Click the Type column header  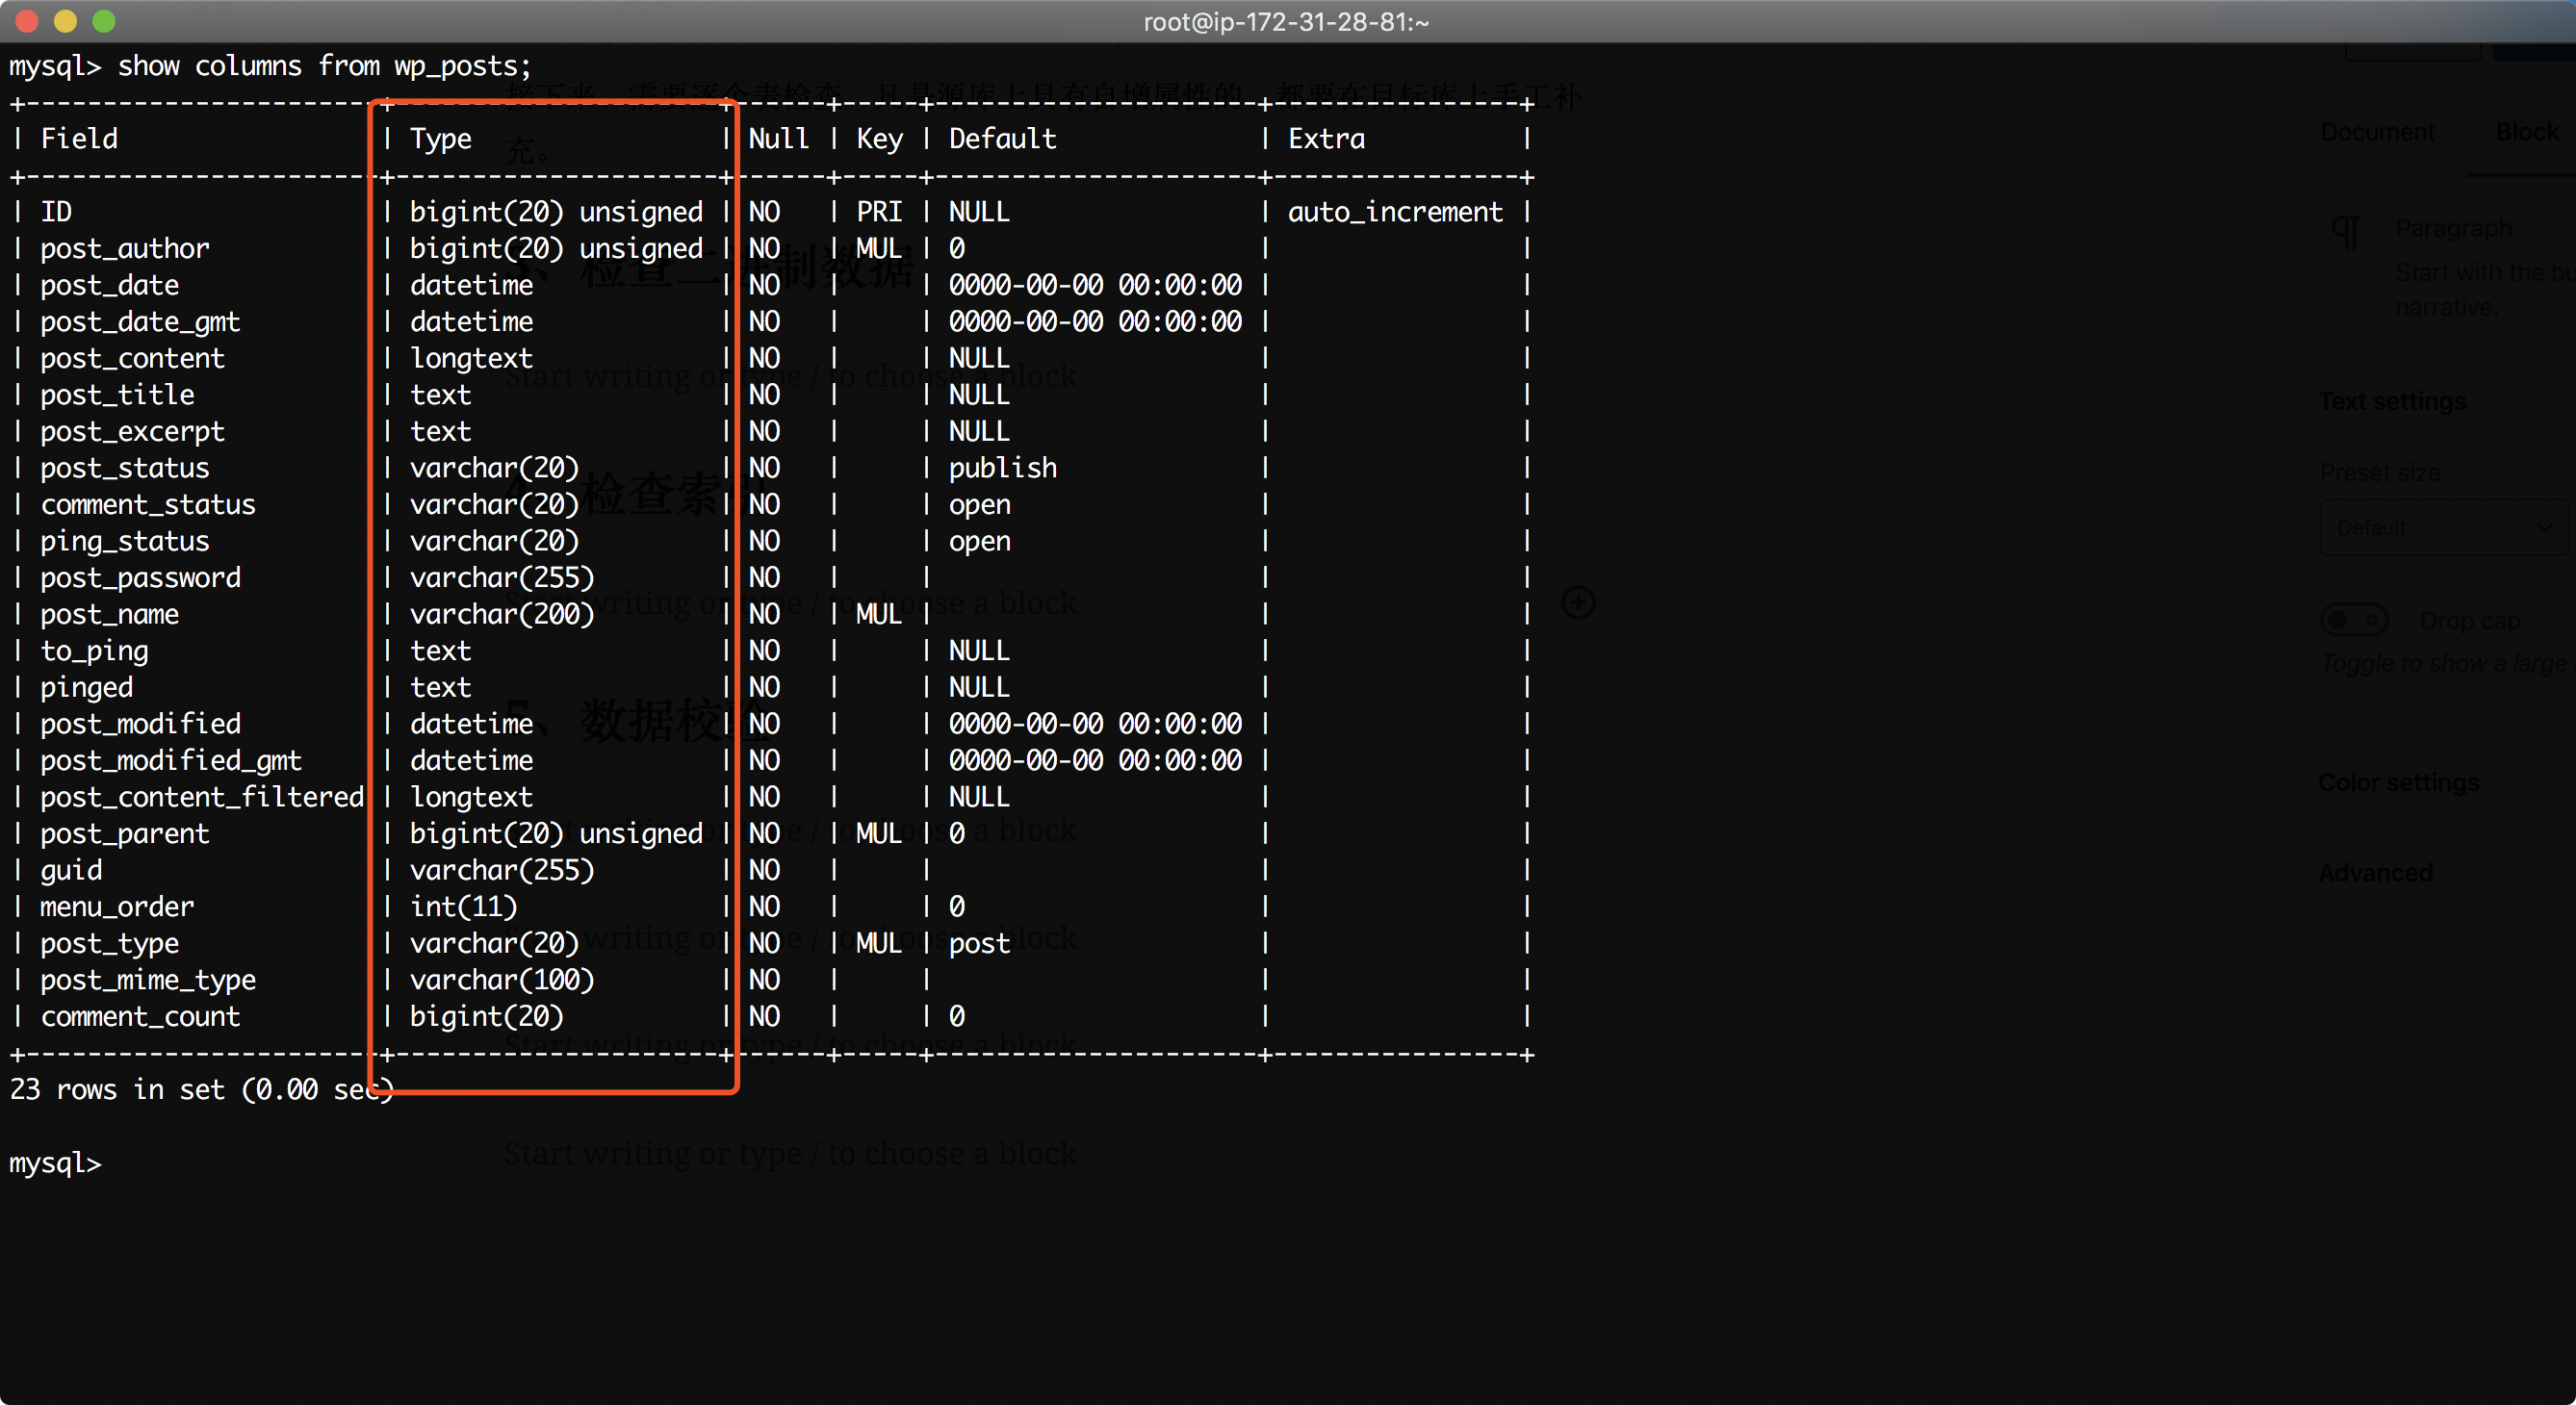tap(440, 139)
